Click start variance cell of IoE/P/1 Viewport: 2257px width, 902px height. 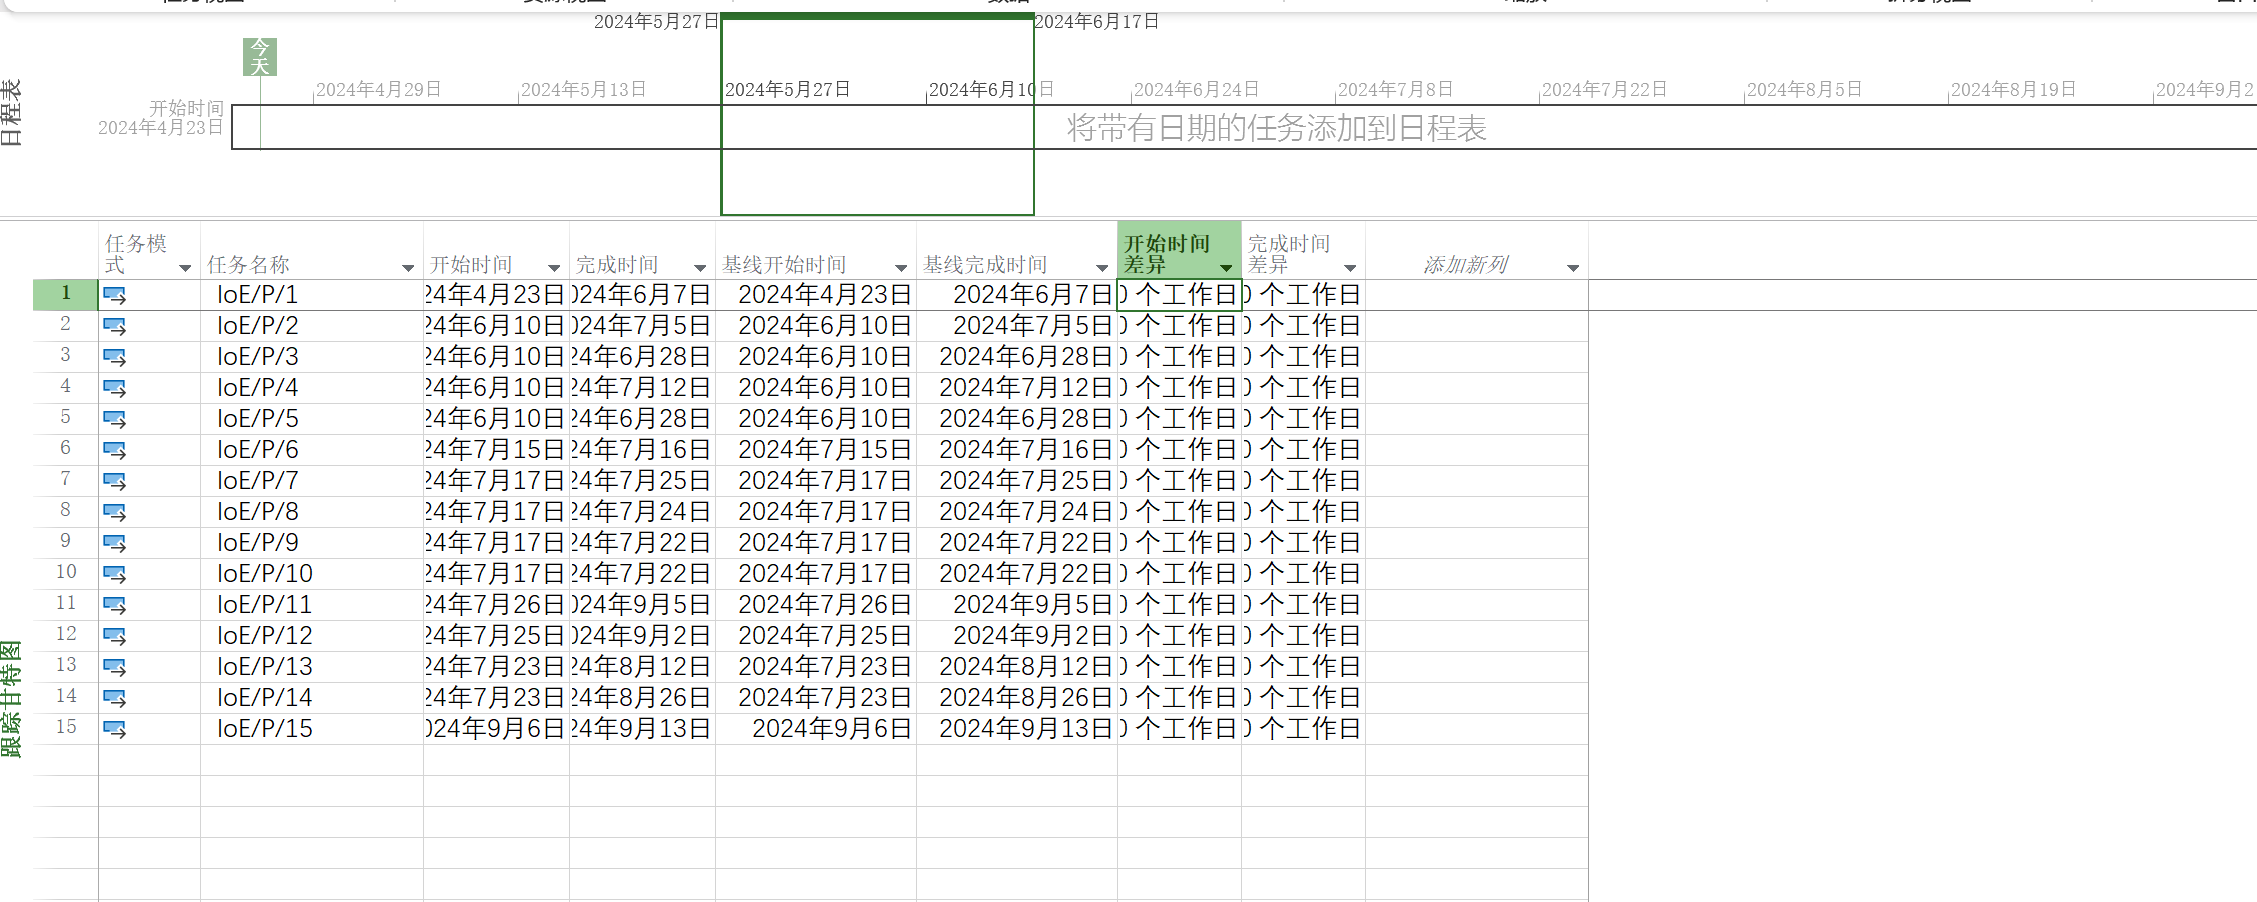point(1179,295)
